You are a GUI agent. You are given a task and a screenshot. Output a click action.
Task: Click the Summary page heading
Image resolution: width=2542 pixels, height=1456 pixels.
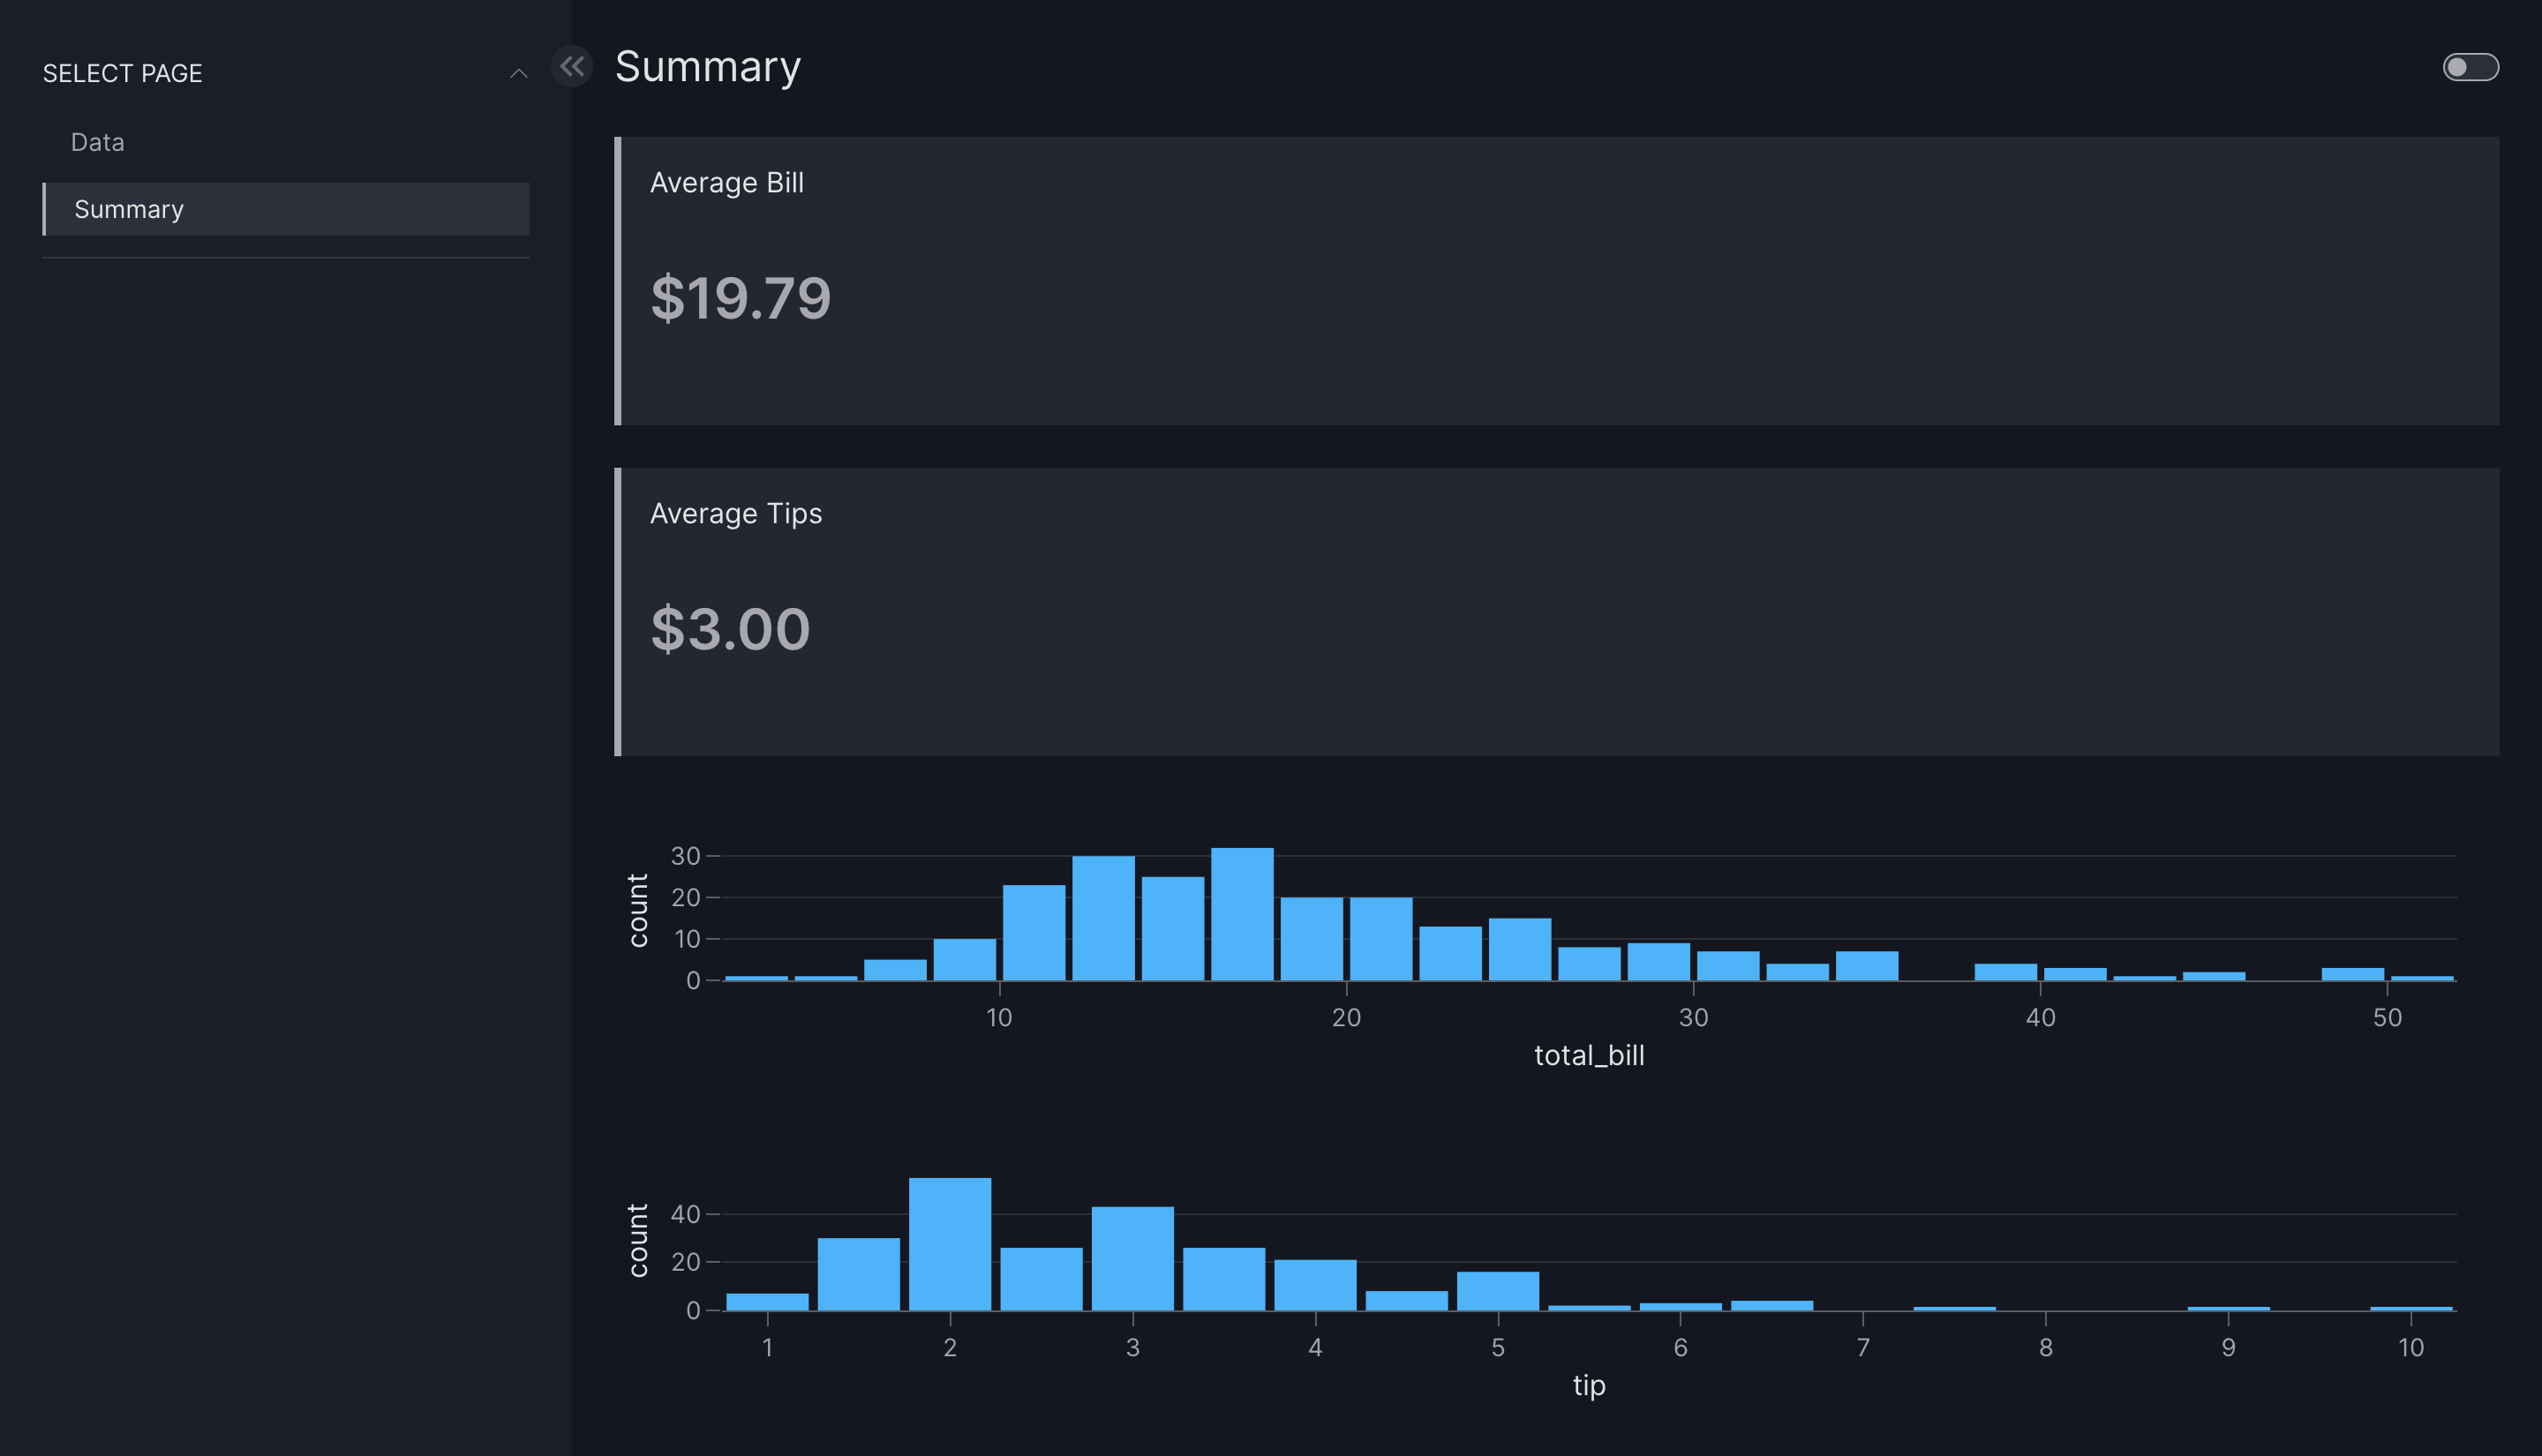tap(707, 67)
